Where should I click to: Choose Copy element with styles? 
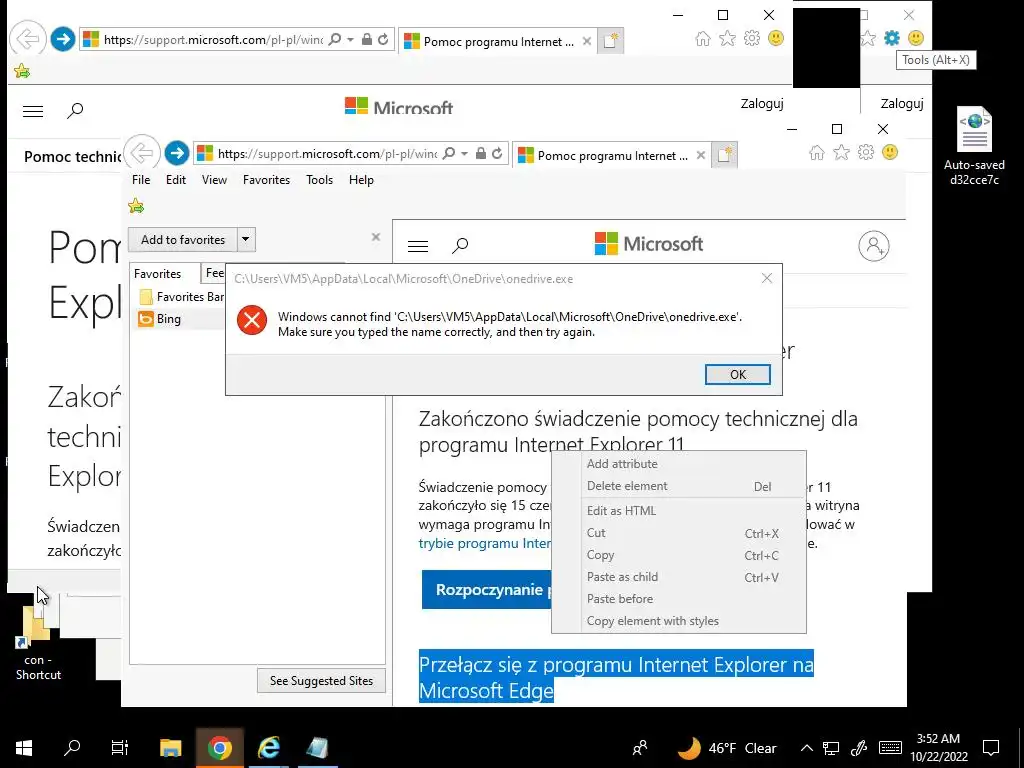point(679,621)
